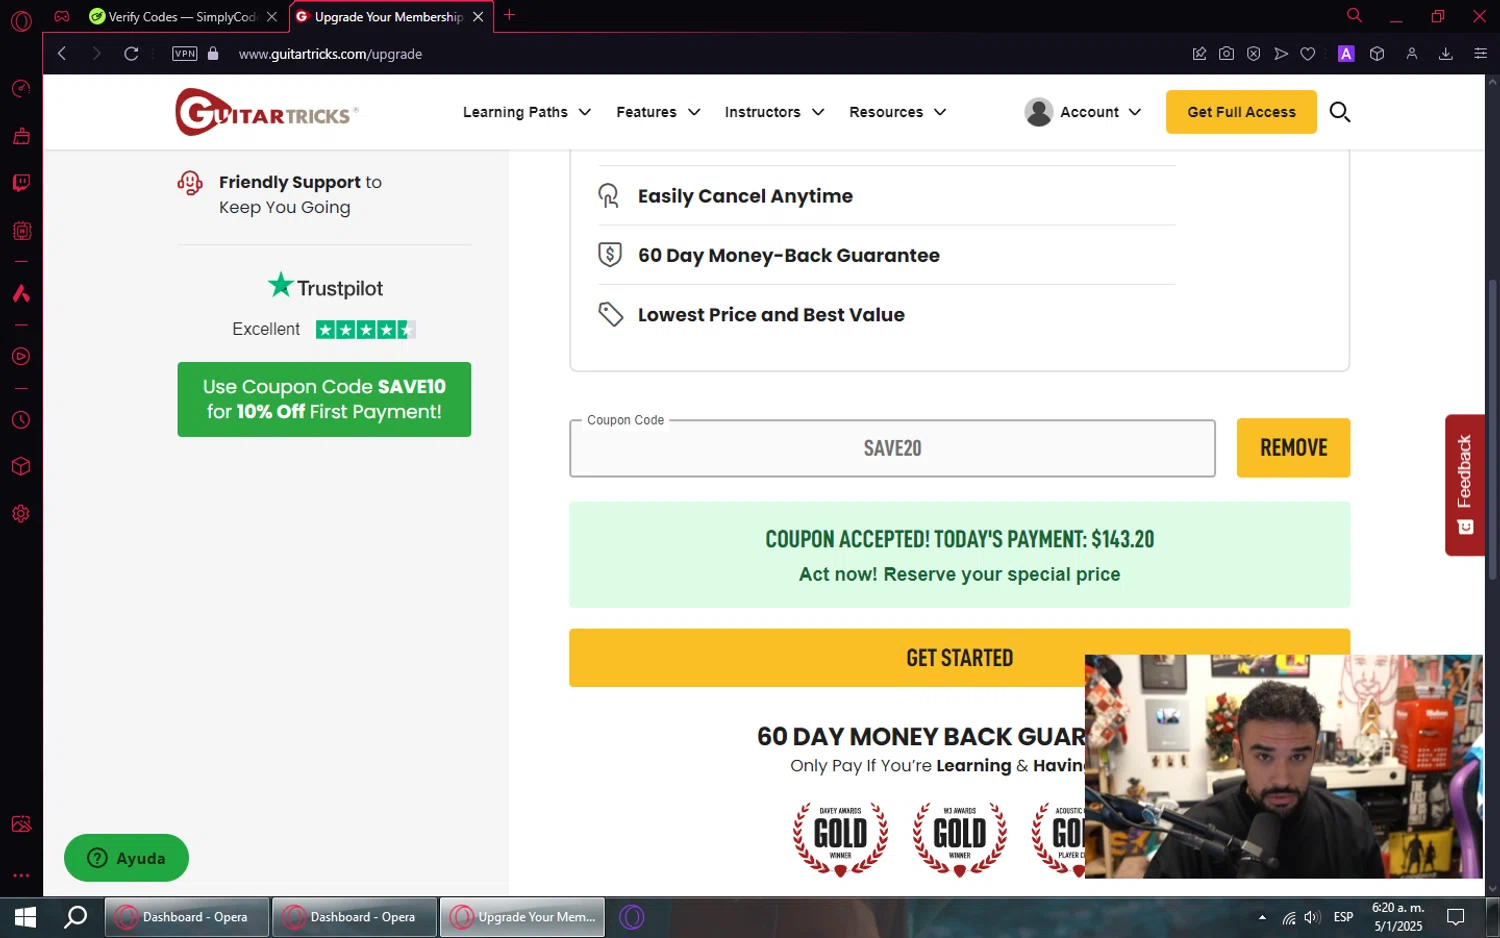Image resolution: width=1500 pixels, height=938 pixels.
Task: Expand the Resources dropdown
Action: [x=897, y=112]
